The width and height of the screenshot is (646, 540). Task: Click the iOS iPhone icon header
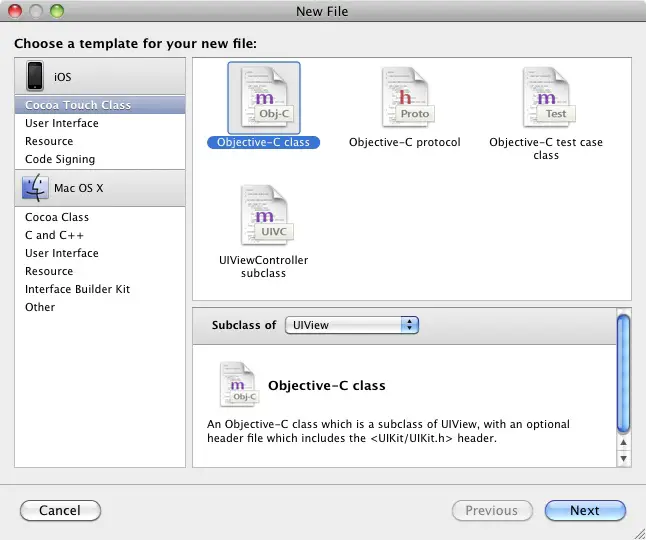point(36,76)
